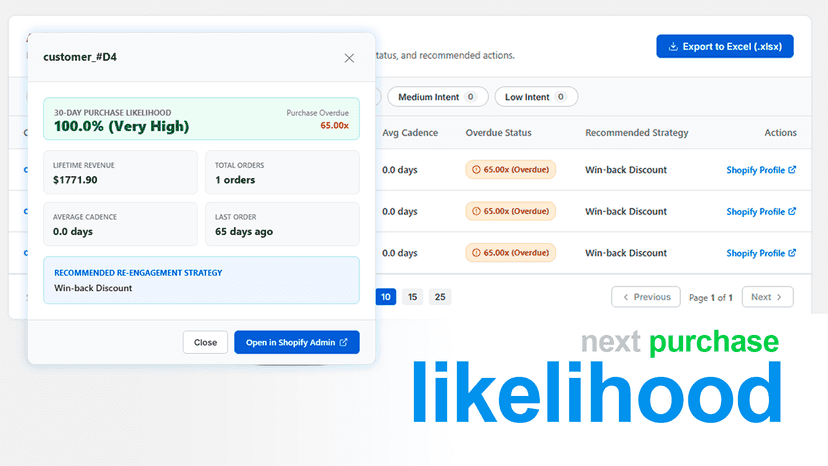Select the Medium Intent filter
The image size is (828, 466).
pos(437,97)
